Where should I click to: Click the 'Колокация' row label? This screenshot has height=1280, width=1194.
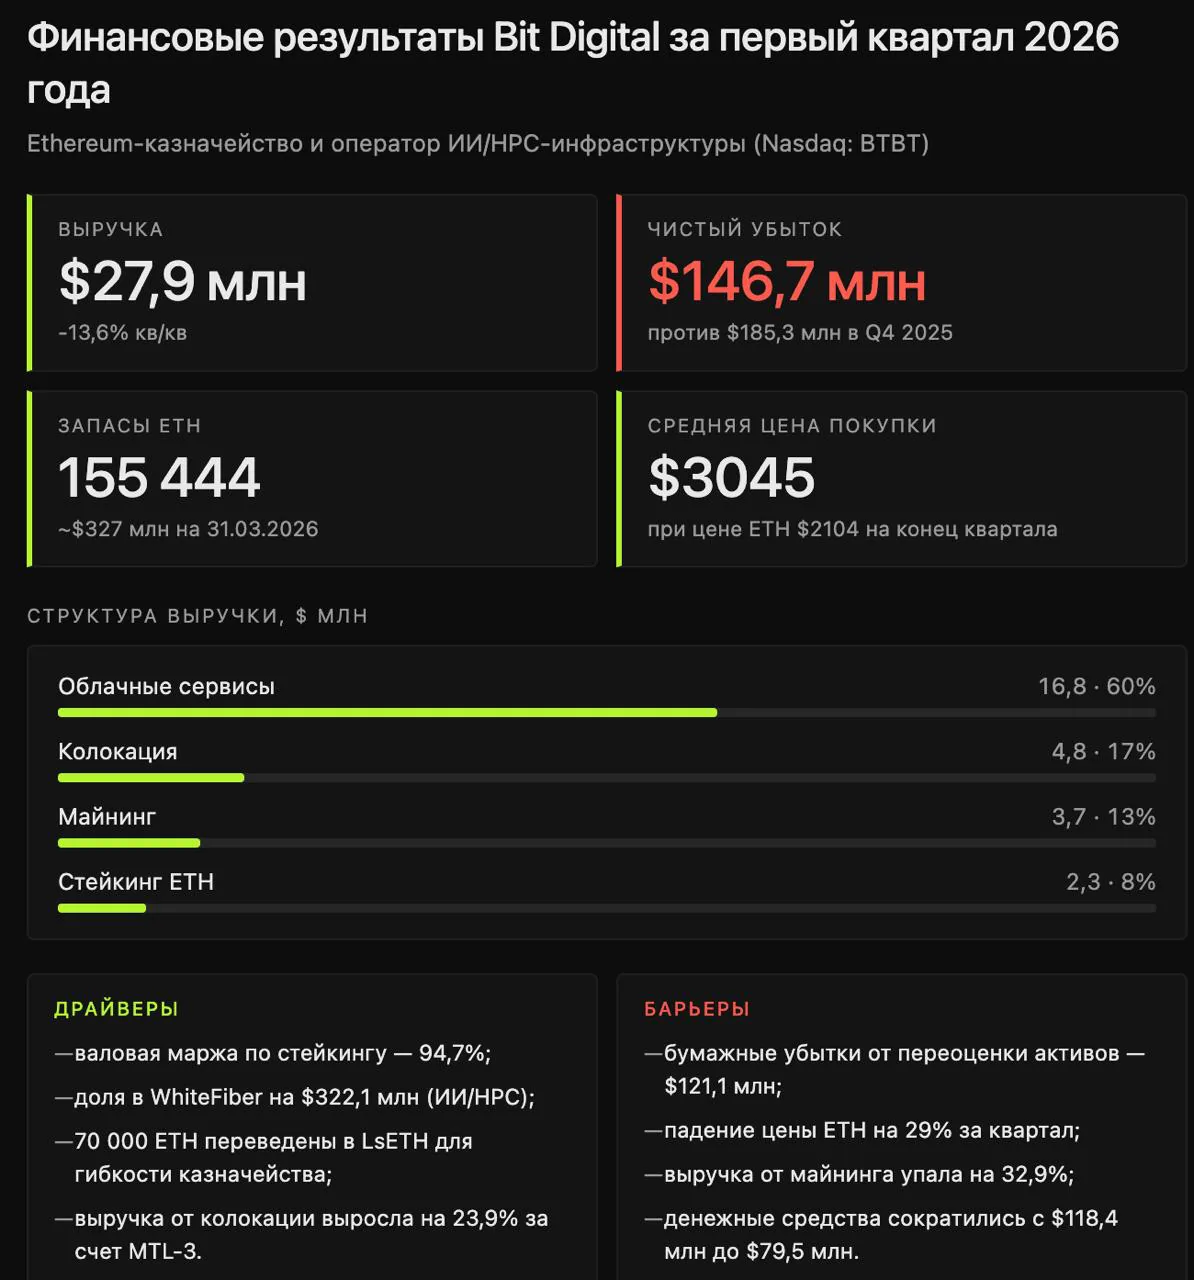[x=118, y=752]
